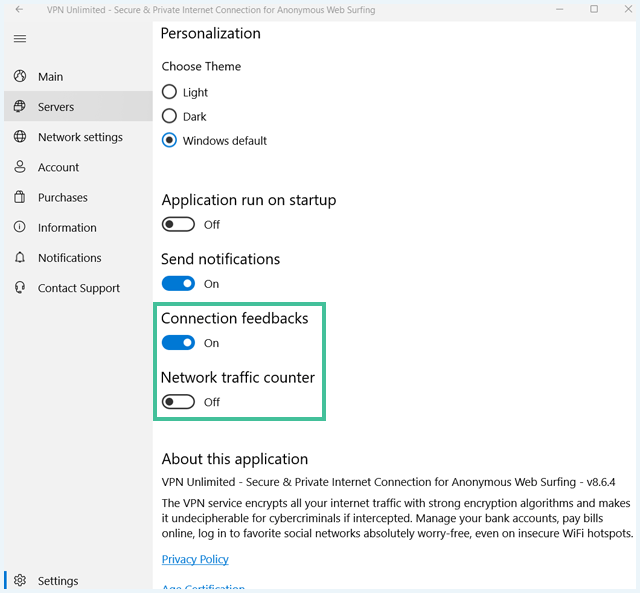This screenshot has width=640, height=593.
Task: Click the Main icon in sidebar
Action: (20, 76)
